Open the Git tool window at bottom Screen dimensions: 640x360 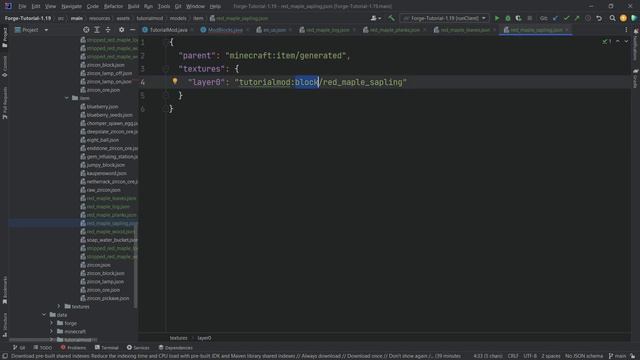(x=19, y=348)
